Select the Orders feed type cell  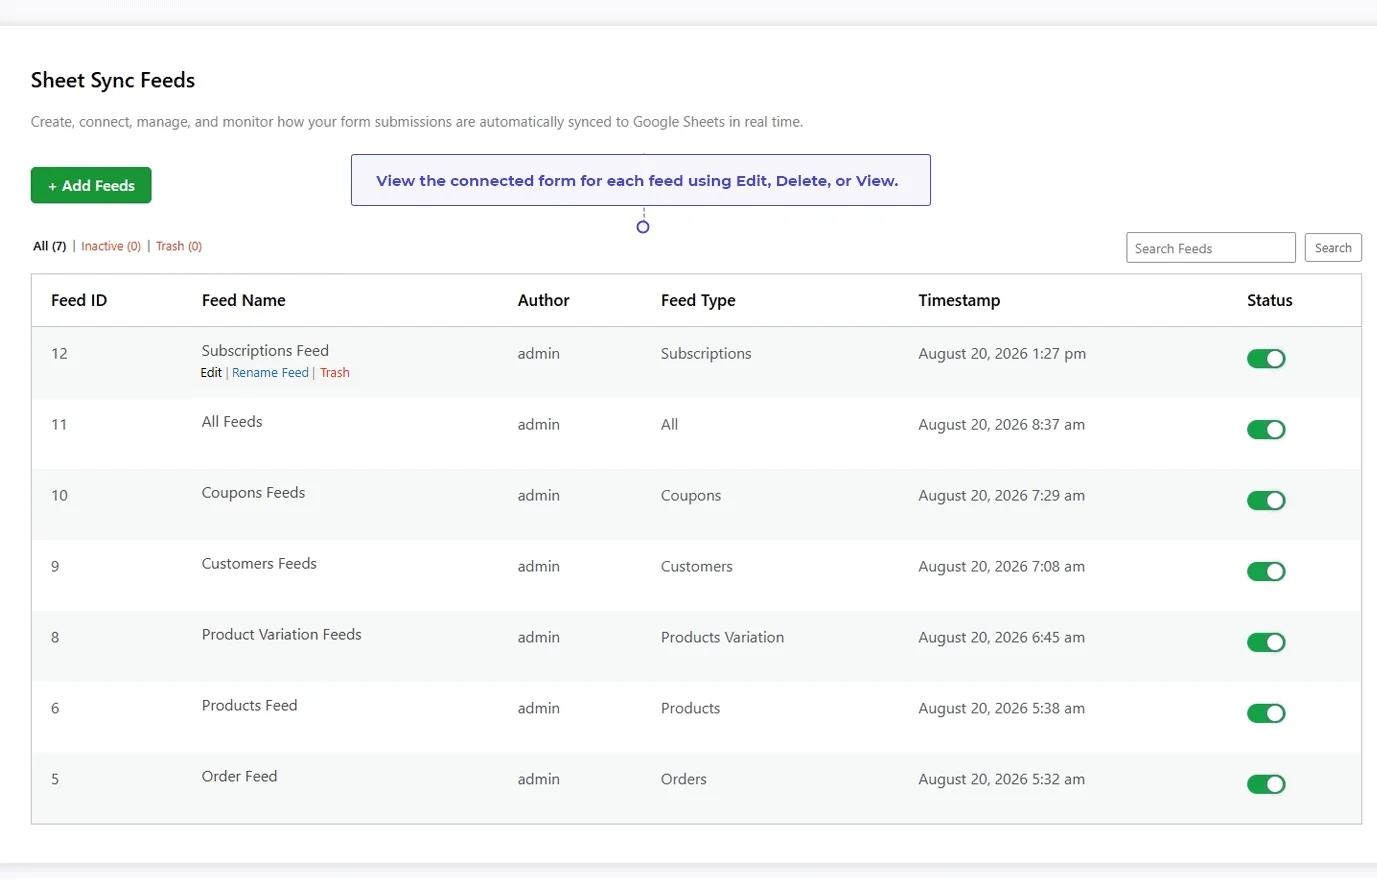(x=683, y=780)
